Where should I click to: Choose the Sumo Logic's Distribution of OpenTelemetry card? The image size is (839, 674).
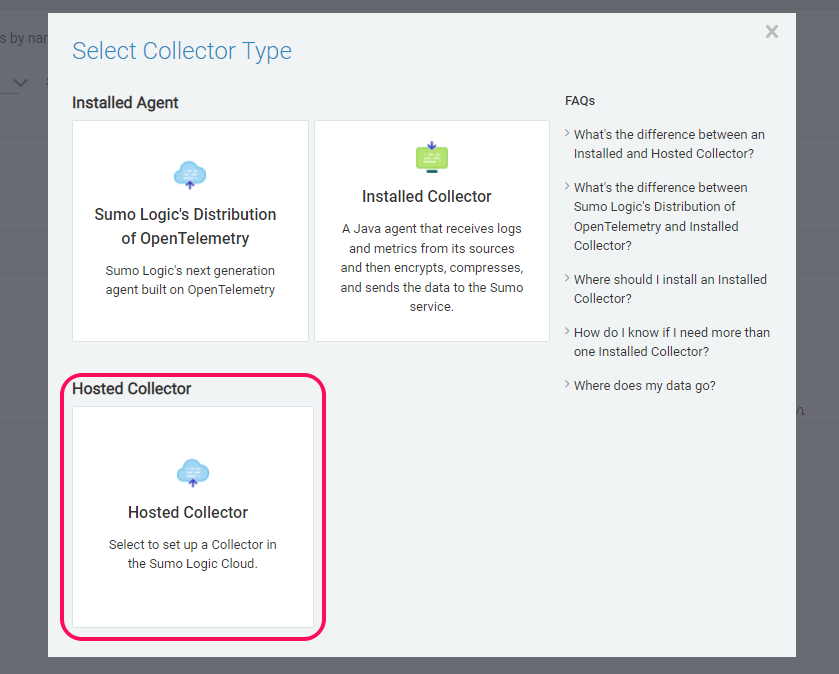click(x=190, y=231)
